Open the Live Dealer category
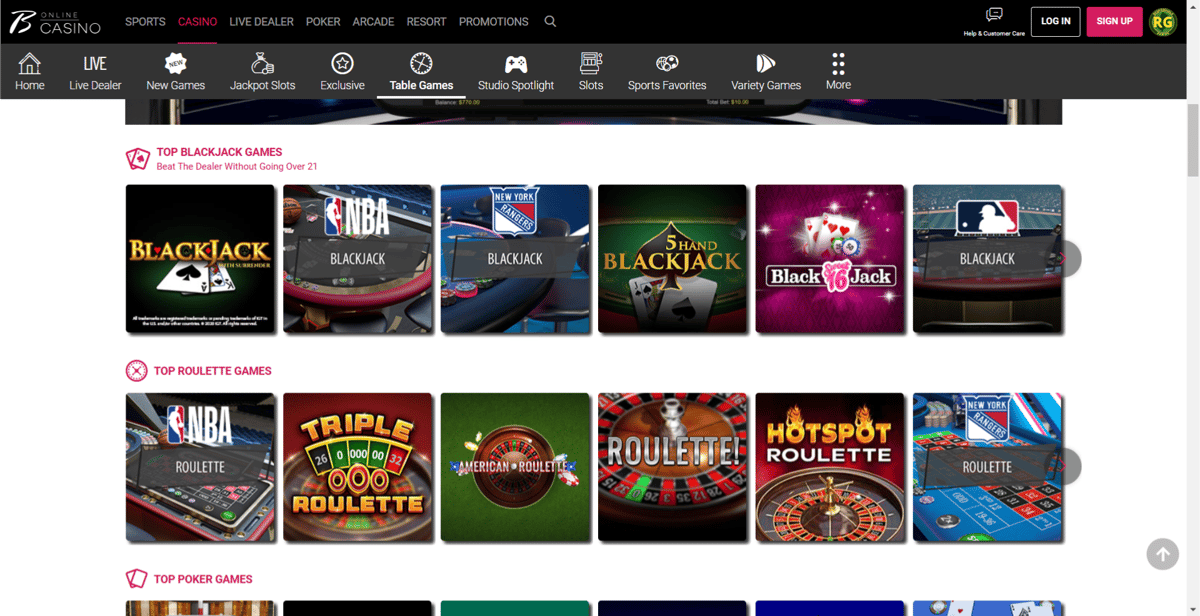 coord(95,72)
